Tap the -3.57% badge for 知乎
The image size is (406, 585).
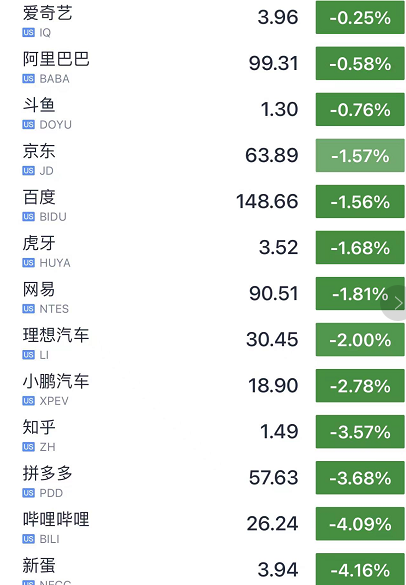click(x=360, y=432)
